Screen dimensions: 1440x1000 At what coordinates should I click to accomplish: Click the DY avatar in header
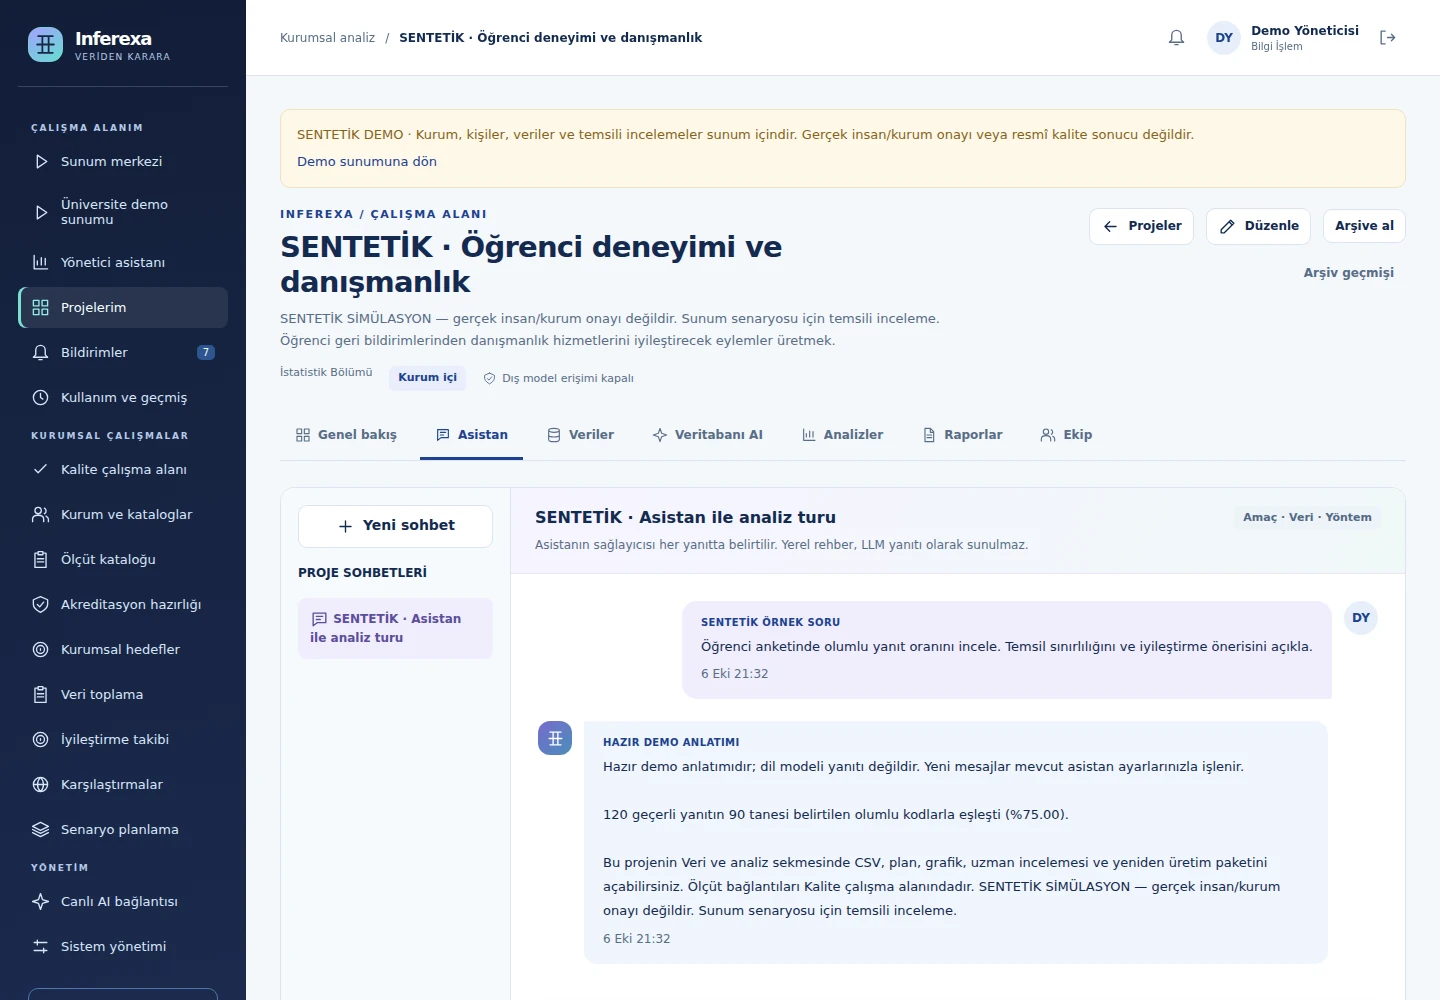coord(1224,38)
